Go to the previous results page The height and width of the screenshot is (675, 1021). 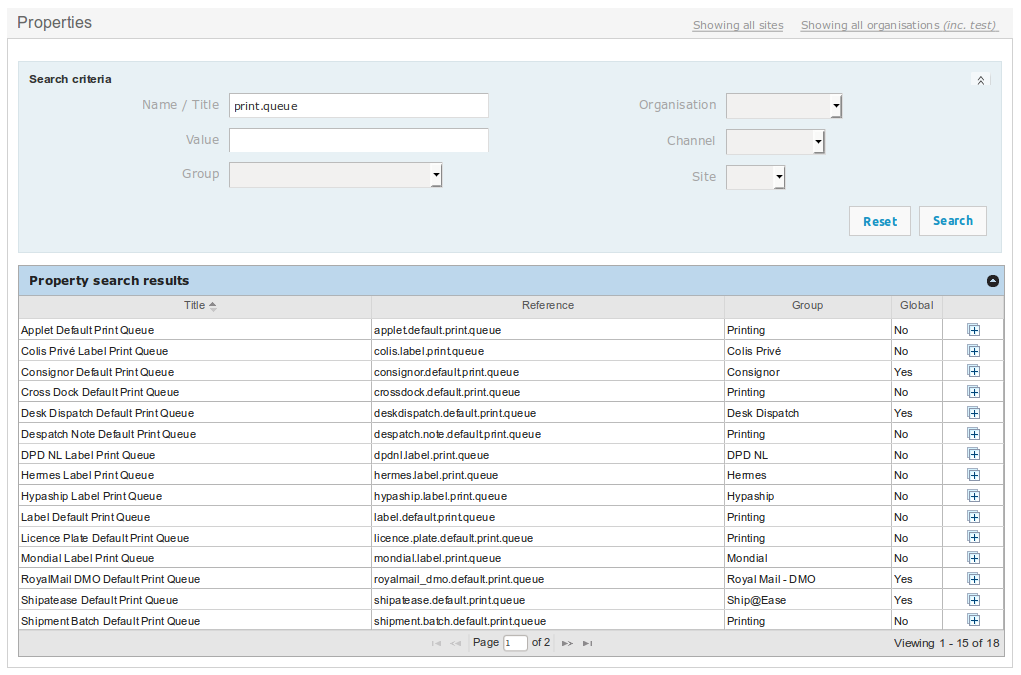tap(456, 643)
